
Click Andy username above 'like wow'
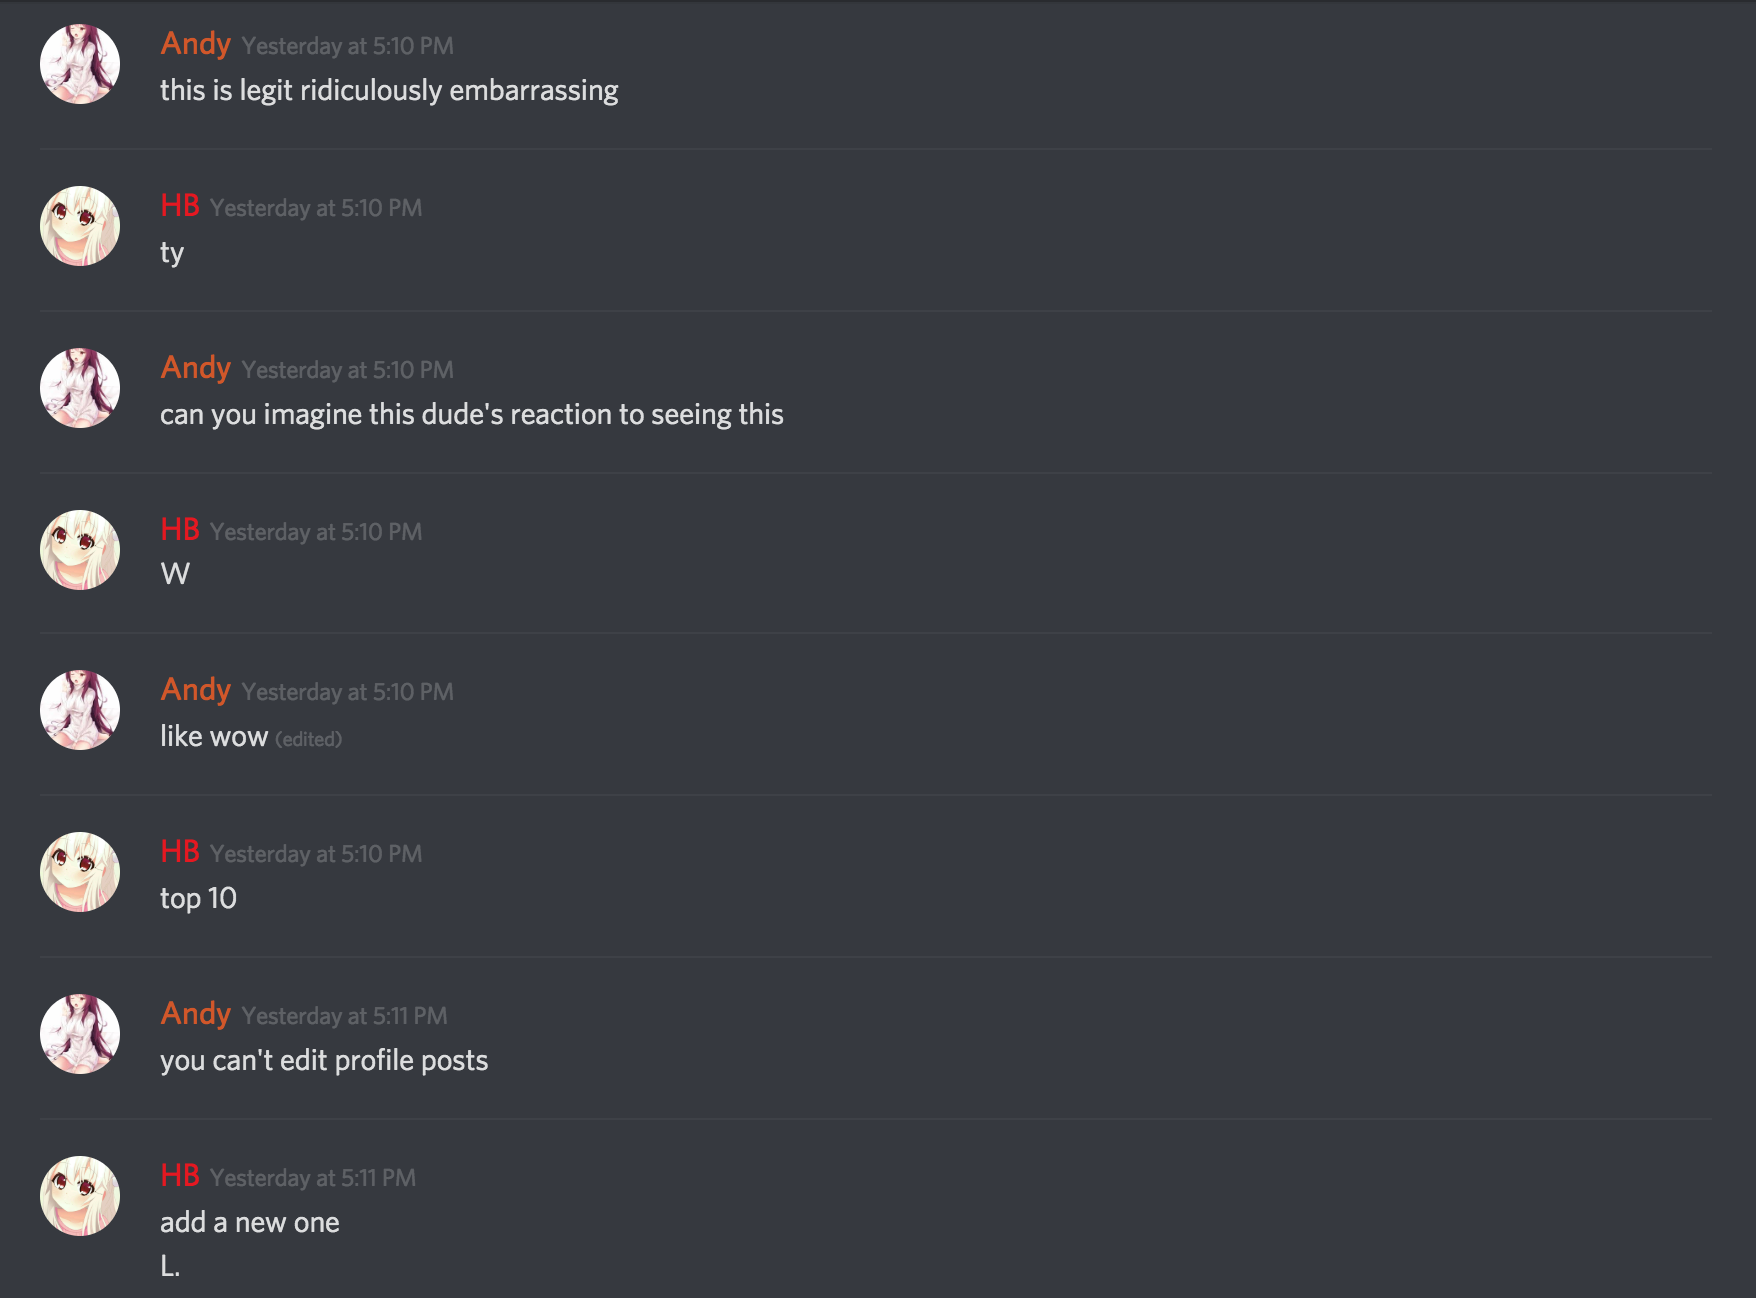click(196, 690)
